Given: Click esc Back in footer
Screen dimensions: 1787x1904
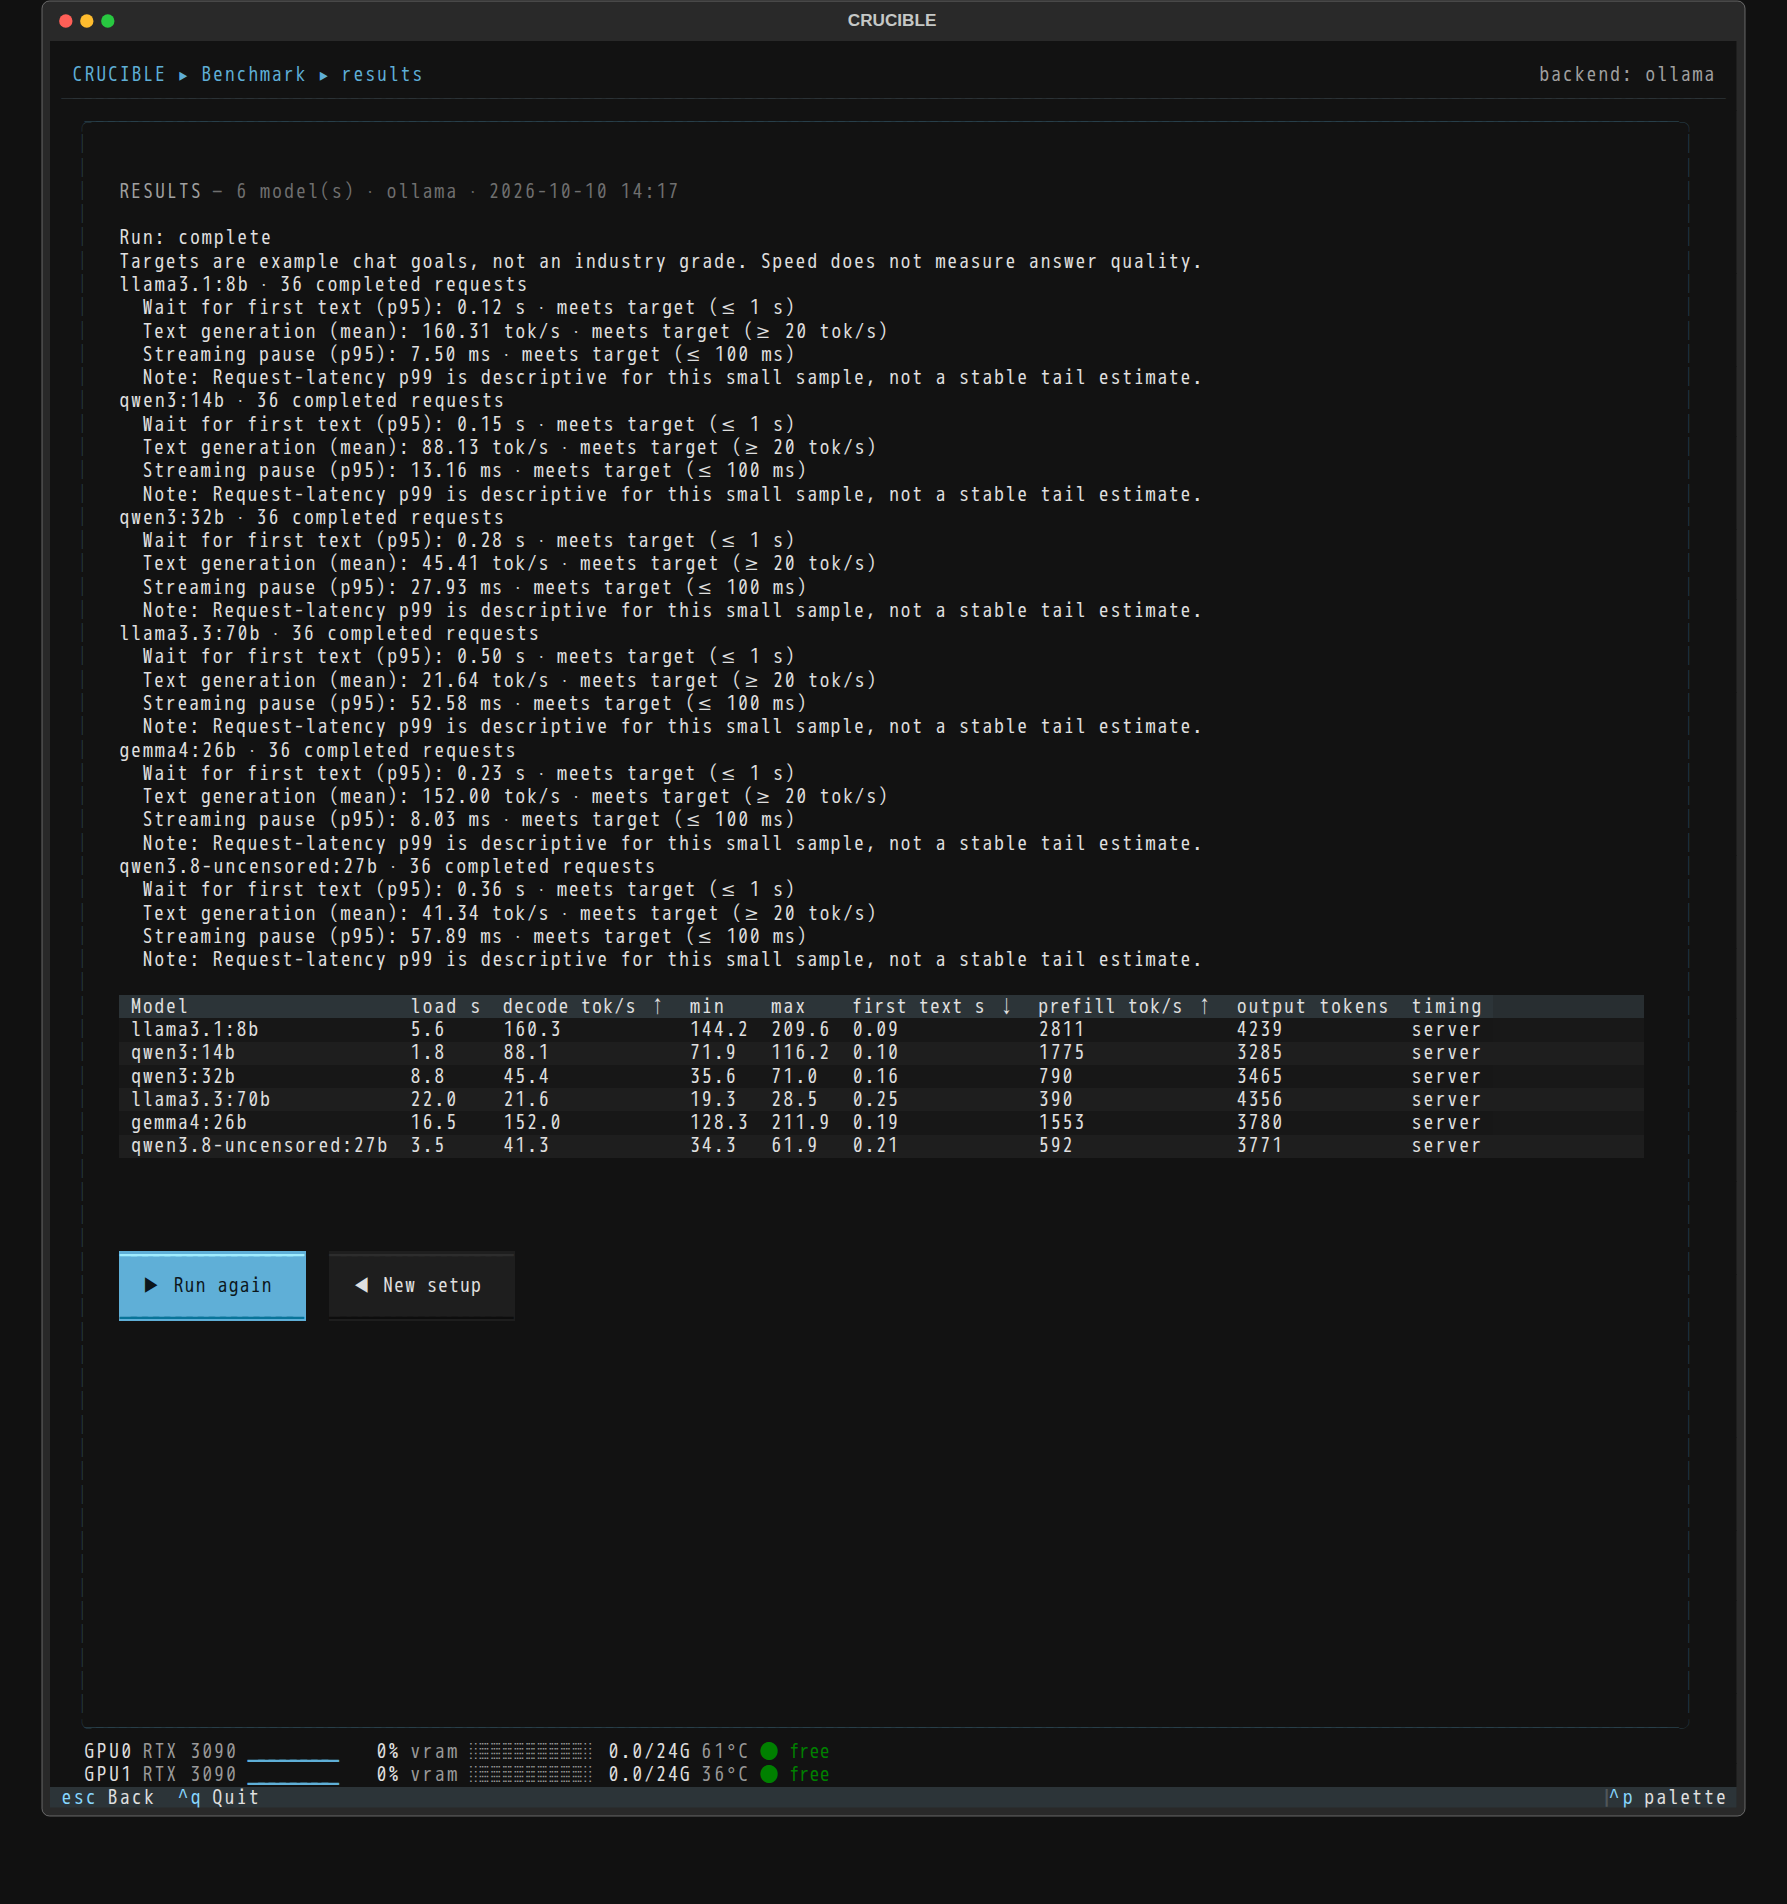Looking at the screenshot, I should [x=108, y=1797].
